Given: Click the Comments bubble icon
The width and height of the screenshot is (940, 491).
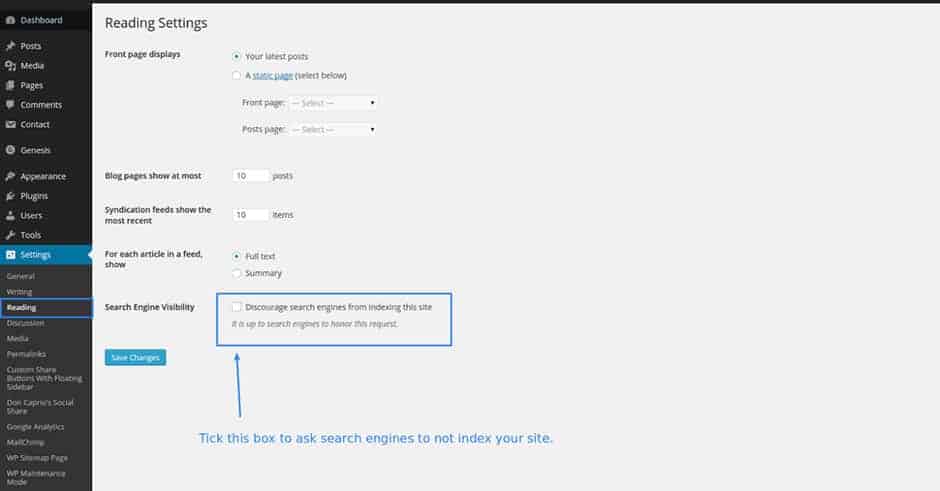Looking at the screenshot, I should tap(10, 105).
